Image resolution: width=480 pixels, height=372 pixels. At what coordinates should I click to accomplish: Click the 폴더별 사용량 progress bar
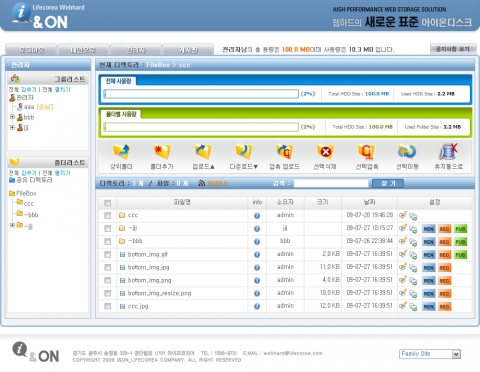[201, 127]
